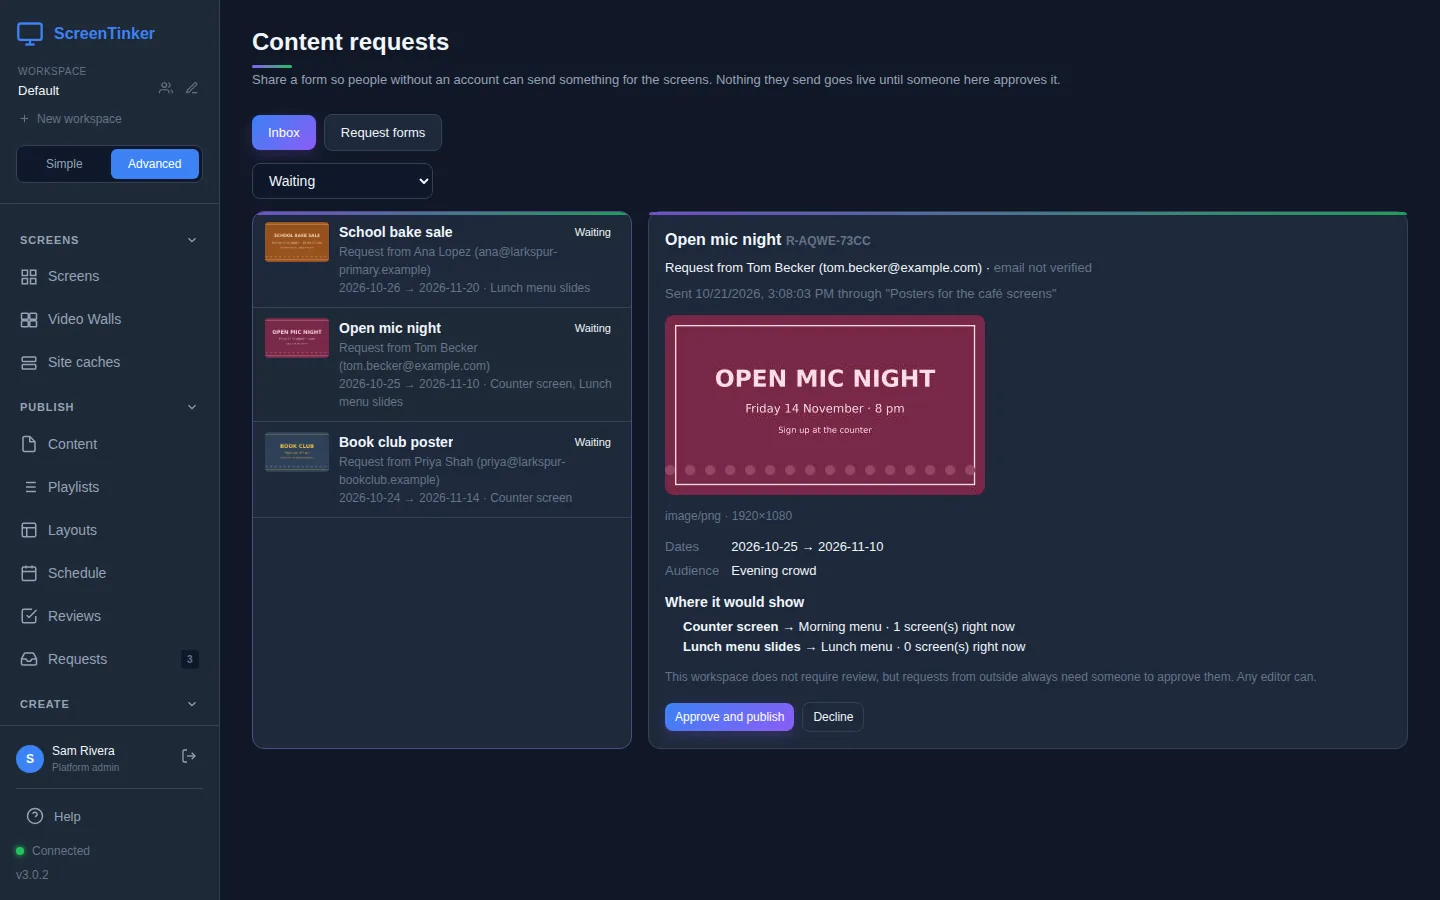The image size is (1440, 900).
Task: Click the Platform admin role text
Action: pyautogui.click(x=85, y=768)
